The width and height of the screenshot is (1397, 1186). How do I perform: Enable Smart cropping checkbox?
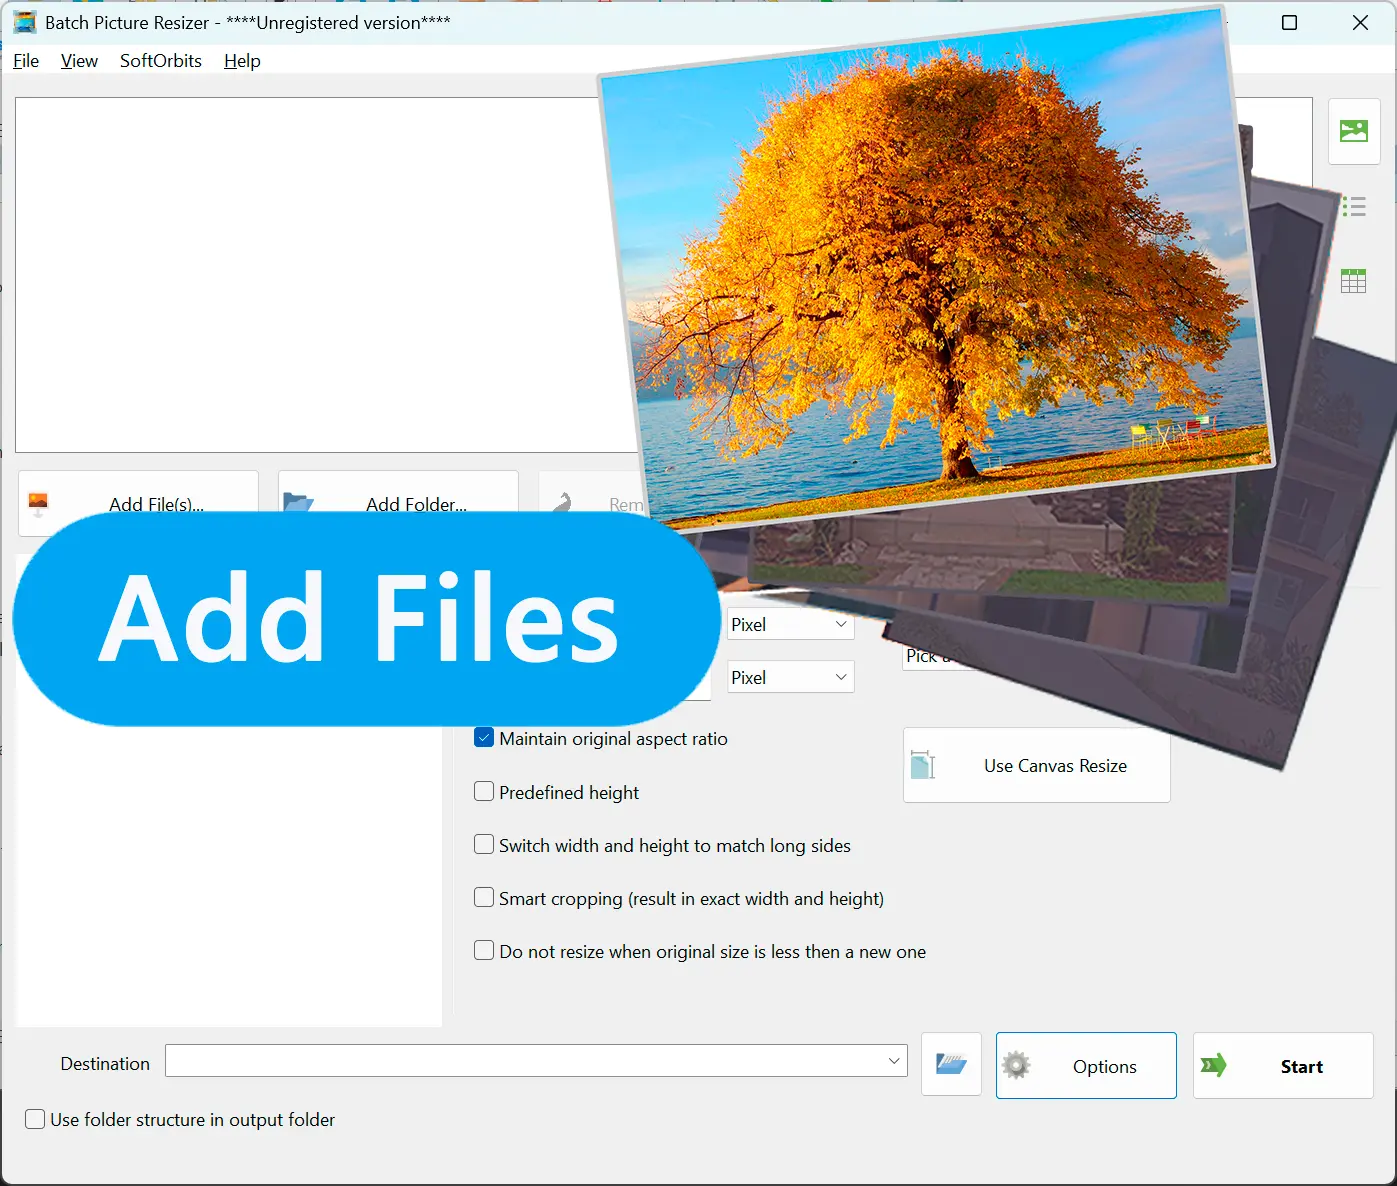point(484,898)
